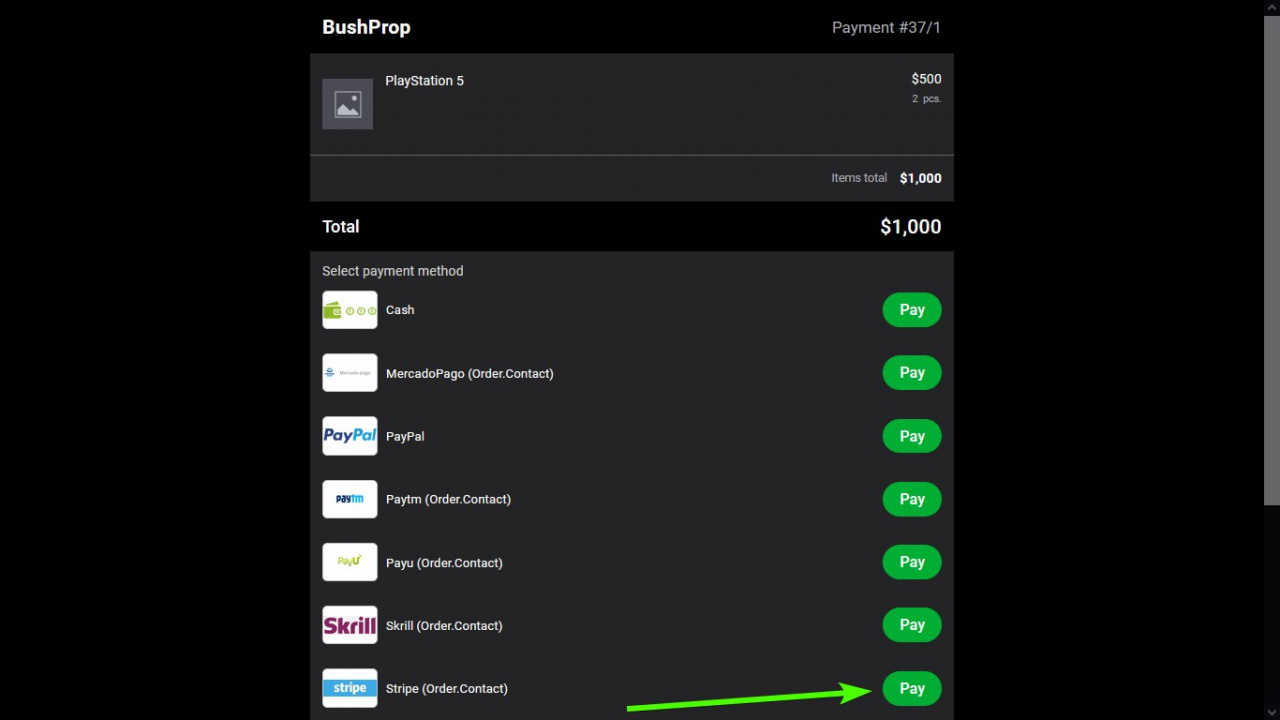1280x720 pixels.
Task: Click the page vertical scrollbar
Action: [1272, 360]
